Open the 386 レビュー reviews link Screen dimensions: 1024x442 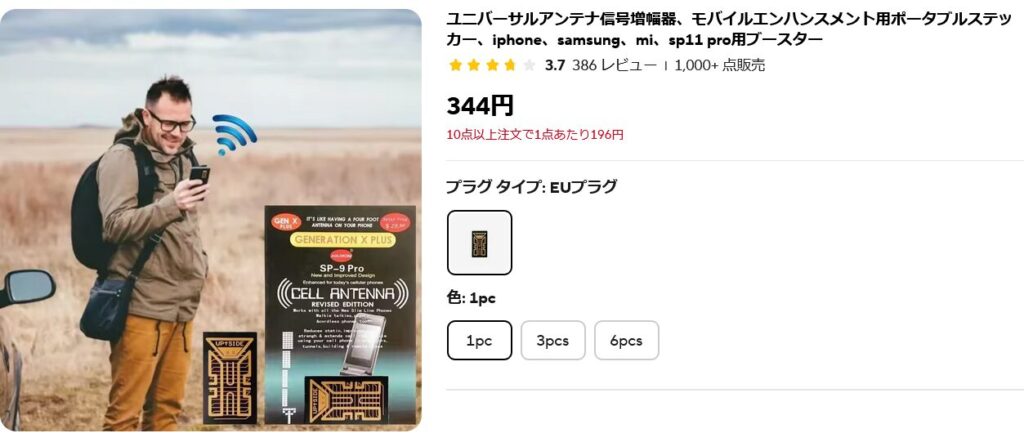614,65
